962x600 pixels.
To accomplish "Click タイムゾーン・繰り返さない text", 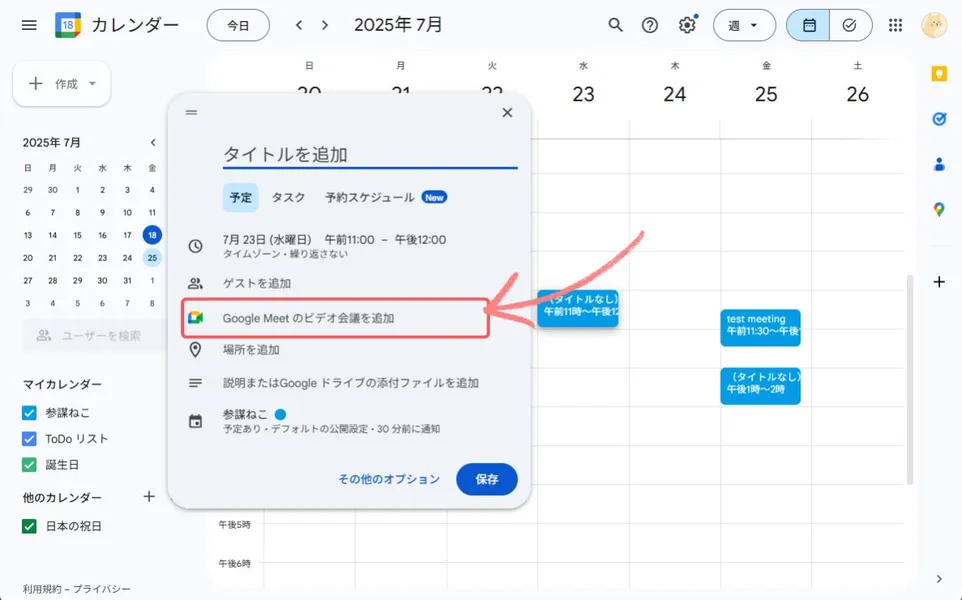I will click(285, 254).
